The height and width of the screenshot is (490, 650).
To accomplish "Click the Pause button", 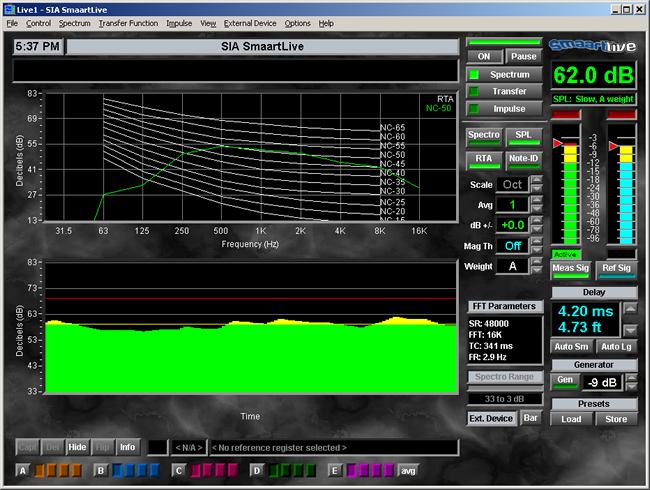I will (524, 56).
